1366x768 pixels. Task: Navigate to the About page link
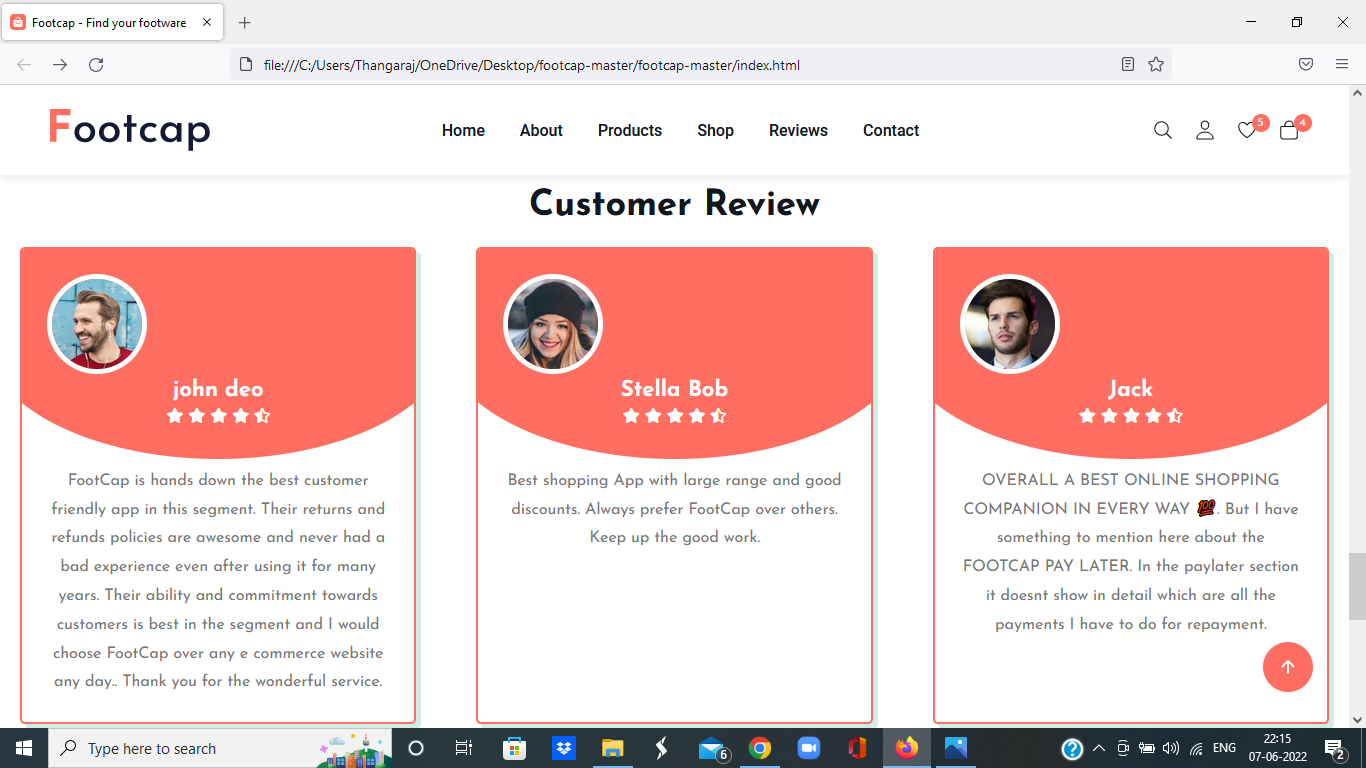click(541, 130)
